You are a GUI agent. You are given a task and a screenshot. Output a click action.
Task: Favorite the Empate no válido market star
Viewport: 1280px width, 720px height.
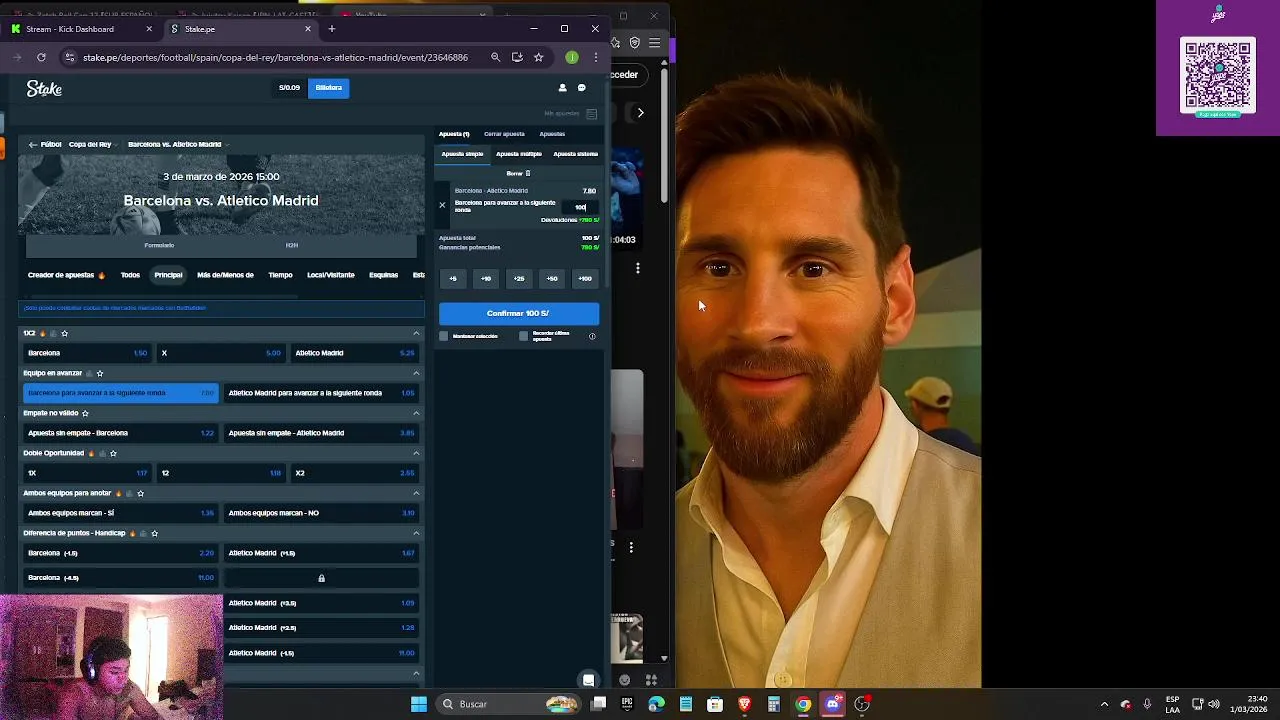point(85,413)
